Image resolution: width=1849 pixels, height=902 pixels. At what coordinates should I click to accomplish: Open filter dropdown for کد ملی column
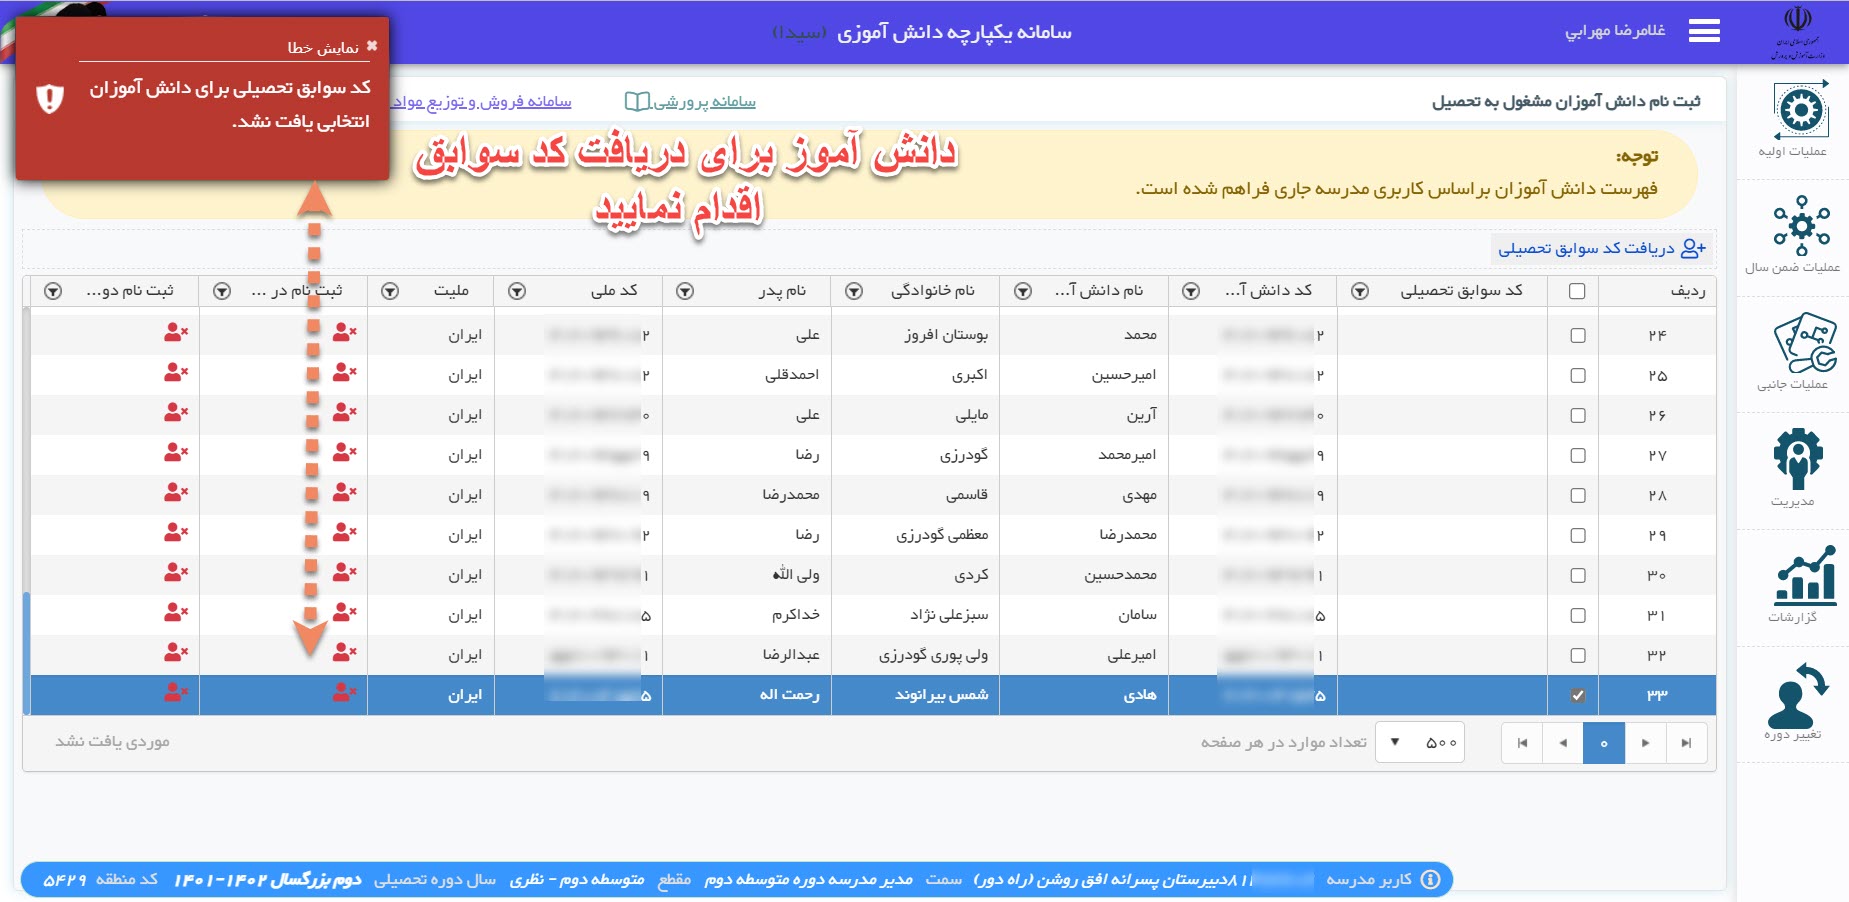pyautogui.click(x=517, y=291)
